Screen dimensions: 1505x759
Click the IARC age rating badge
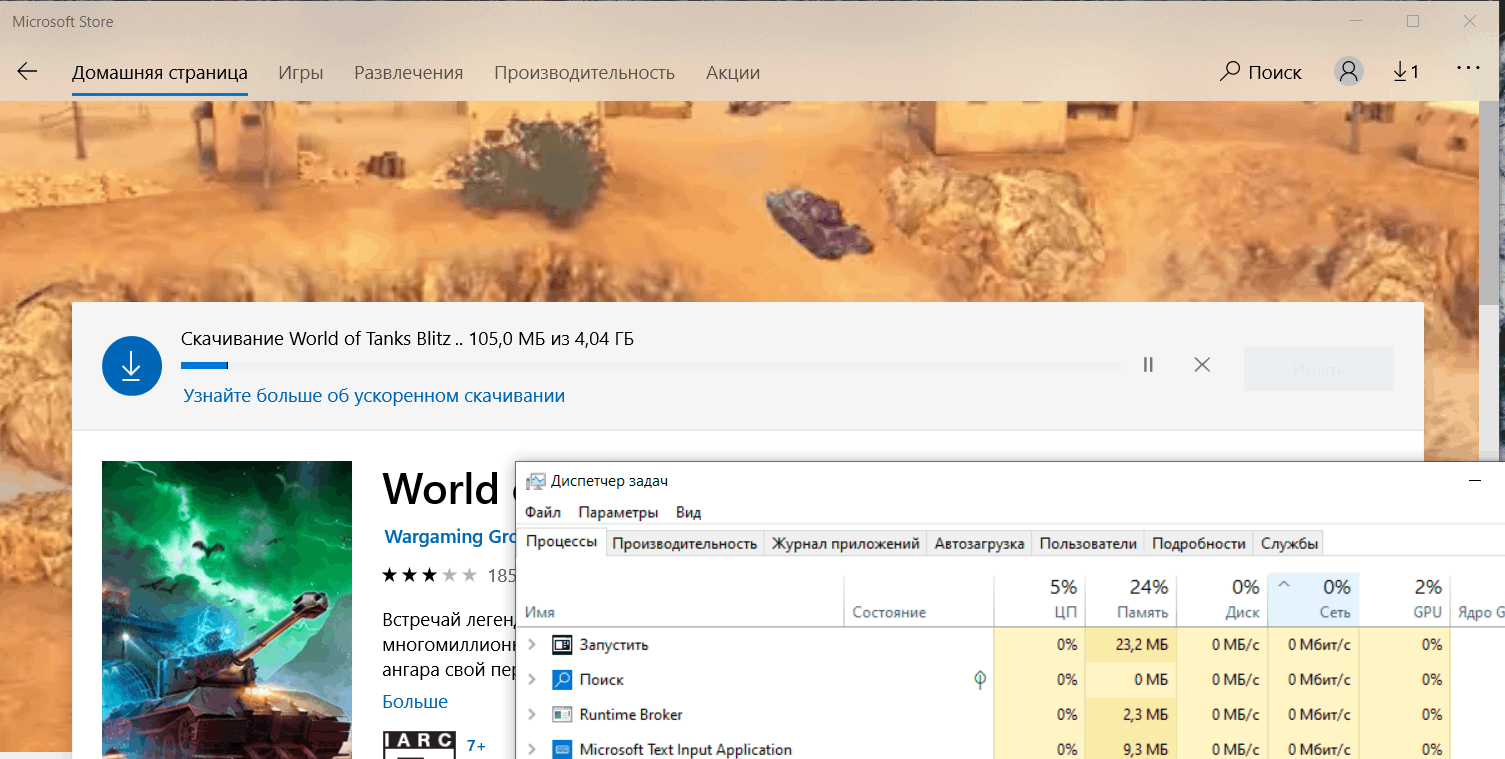(420, 745)
